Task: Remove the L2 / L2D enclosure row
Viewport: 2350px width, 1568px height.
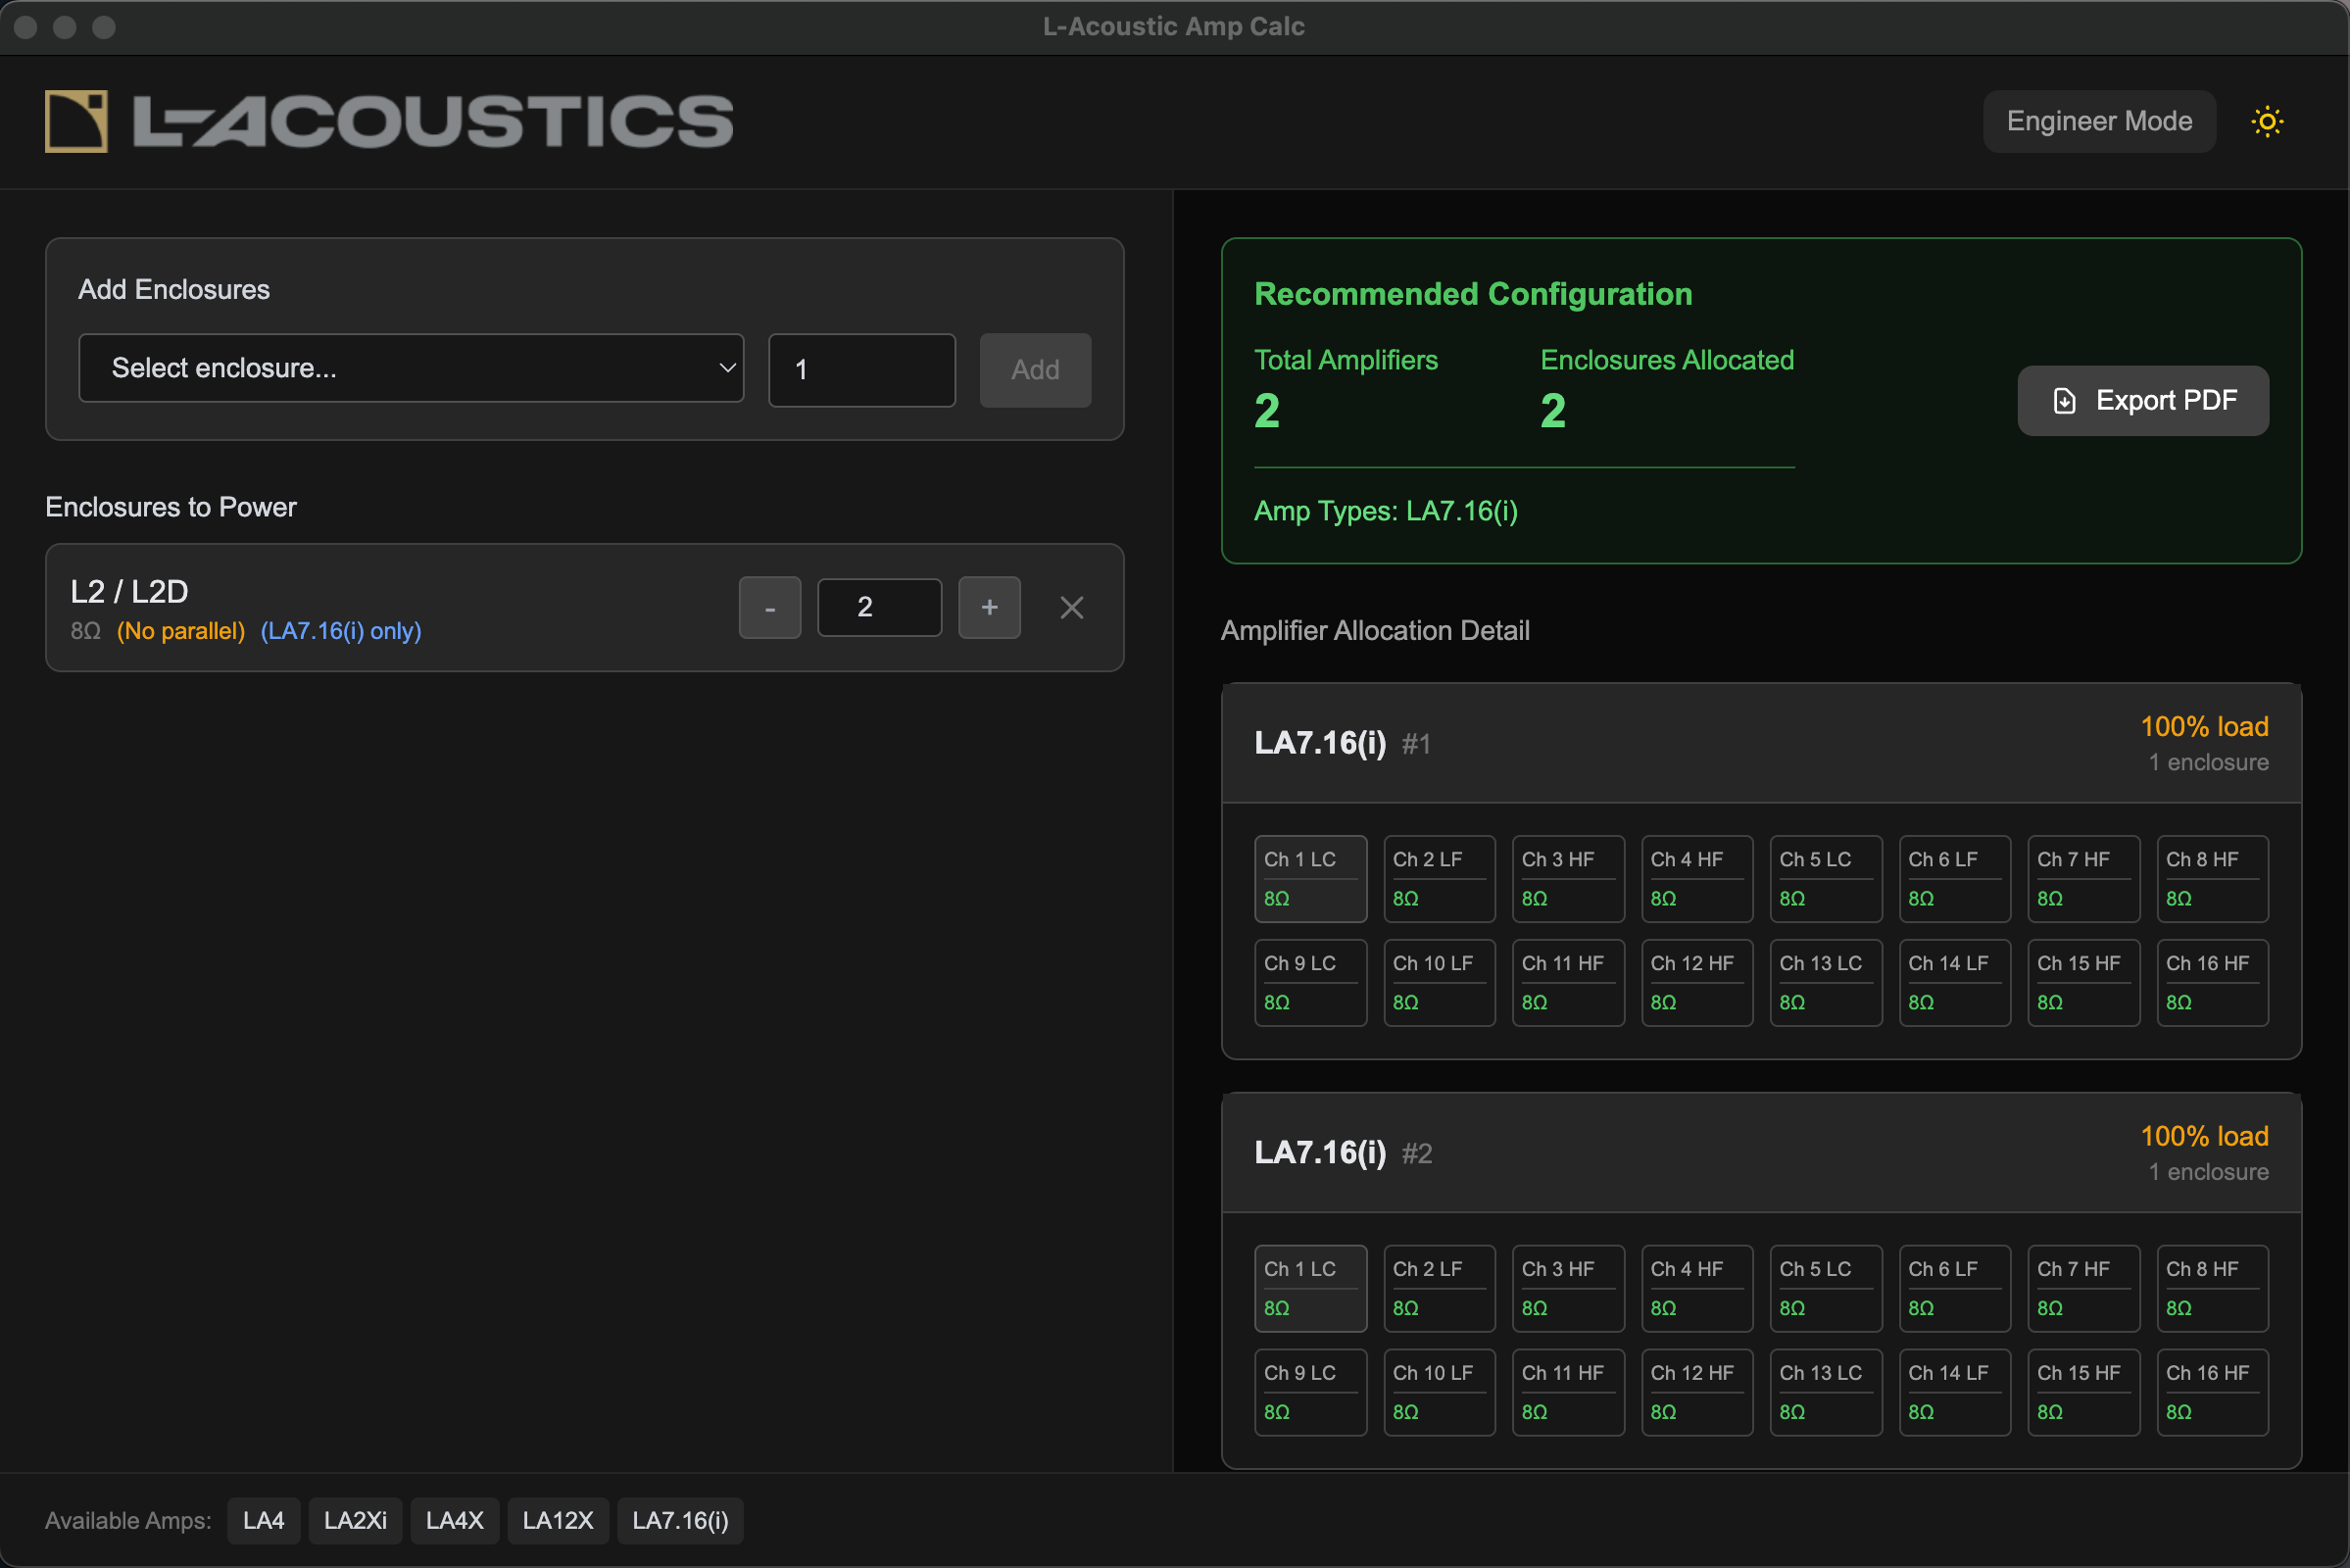Action: click(1072, 607)
